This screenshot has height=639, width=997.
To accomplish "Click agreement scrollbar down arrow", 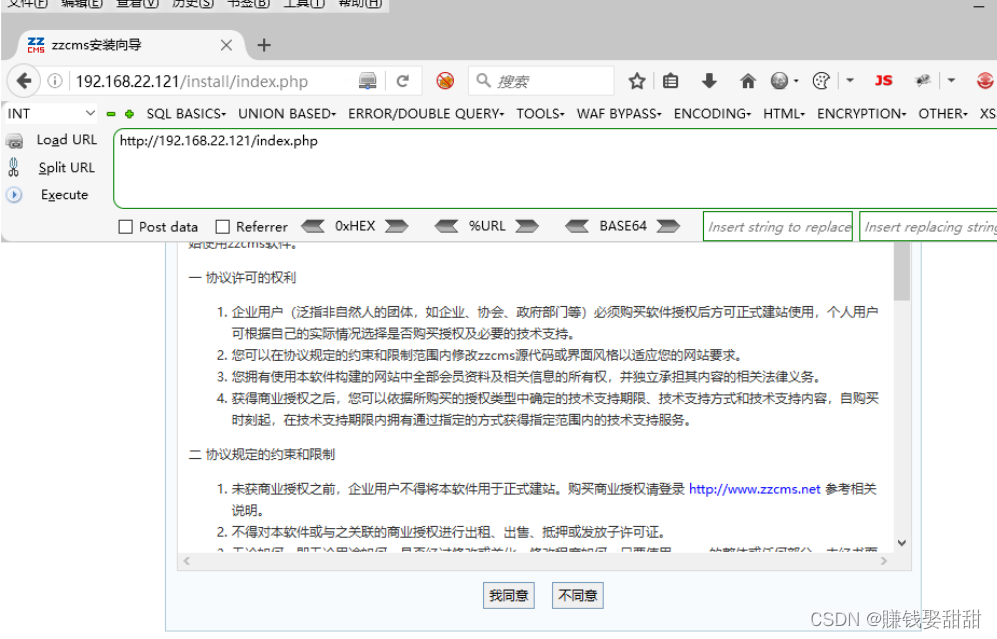I will click(902, 543).
